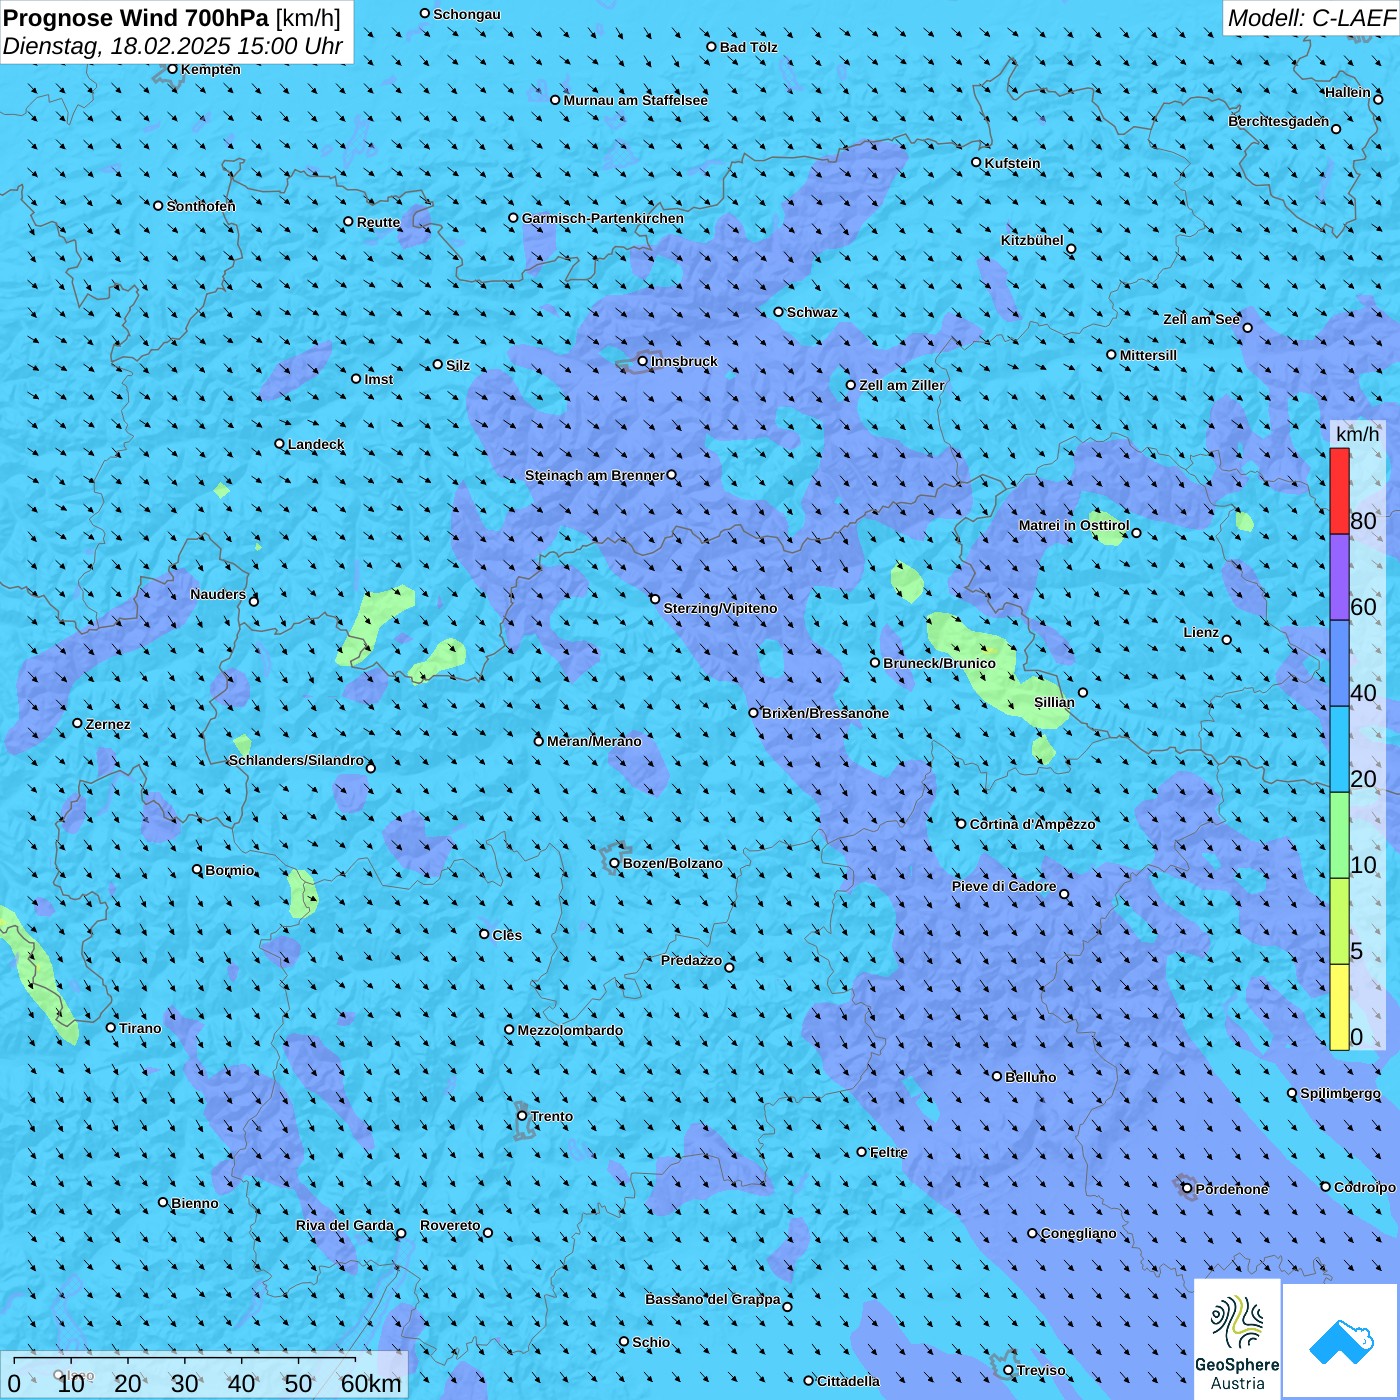Click the 'Bassano del Grappa' label
The height and width of the screenshot is (1400, 1400).
click(x=713, y=1299)
